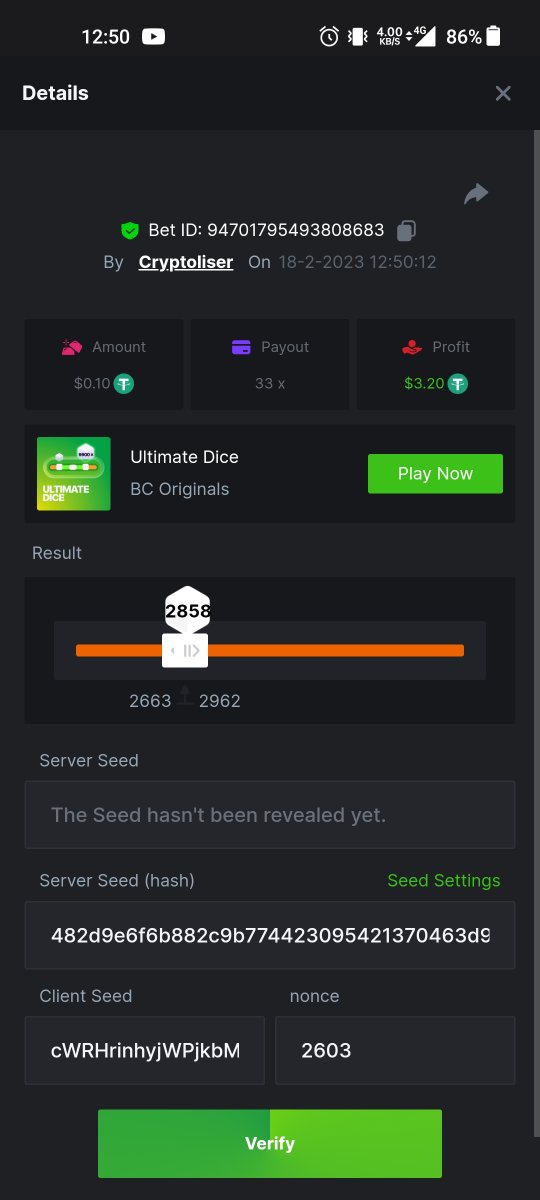Tap the Tether coin icon beside $0.10
Screen dimensions: 540x1200
124,383
